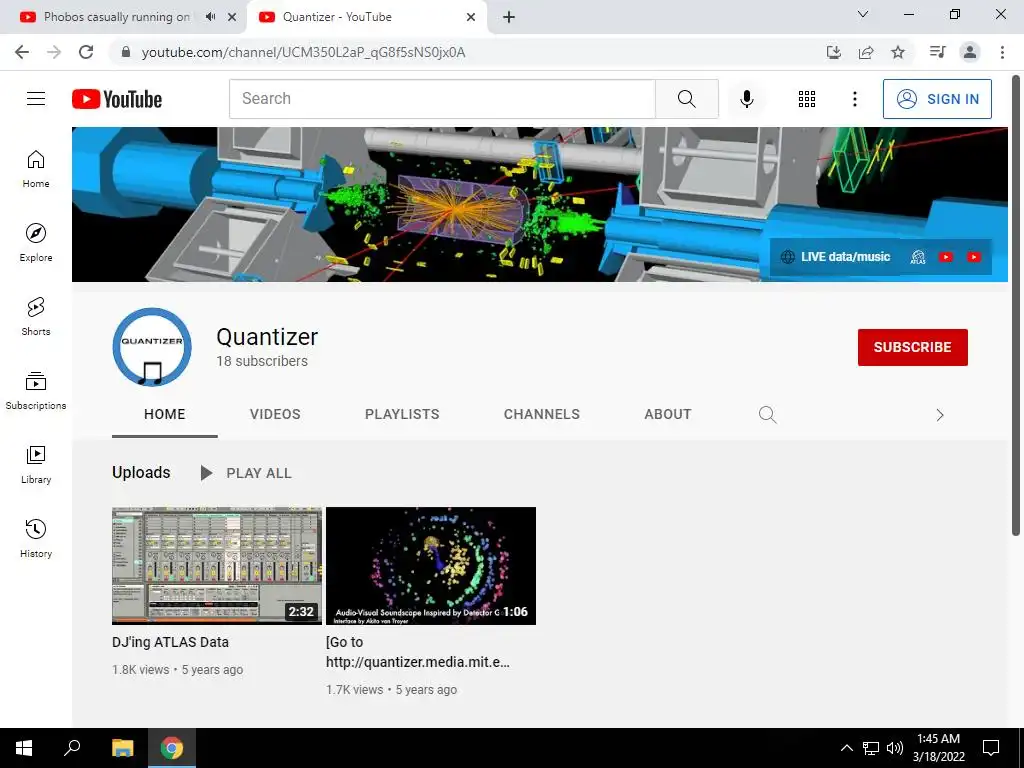Click the ATLAS icon in the banner

pos(918,257)
